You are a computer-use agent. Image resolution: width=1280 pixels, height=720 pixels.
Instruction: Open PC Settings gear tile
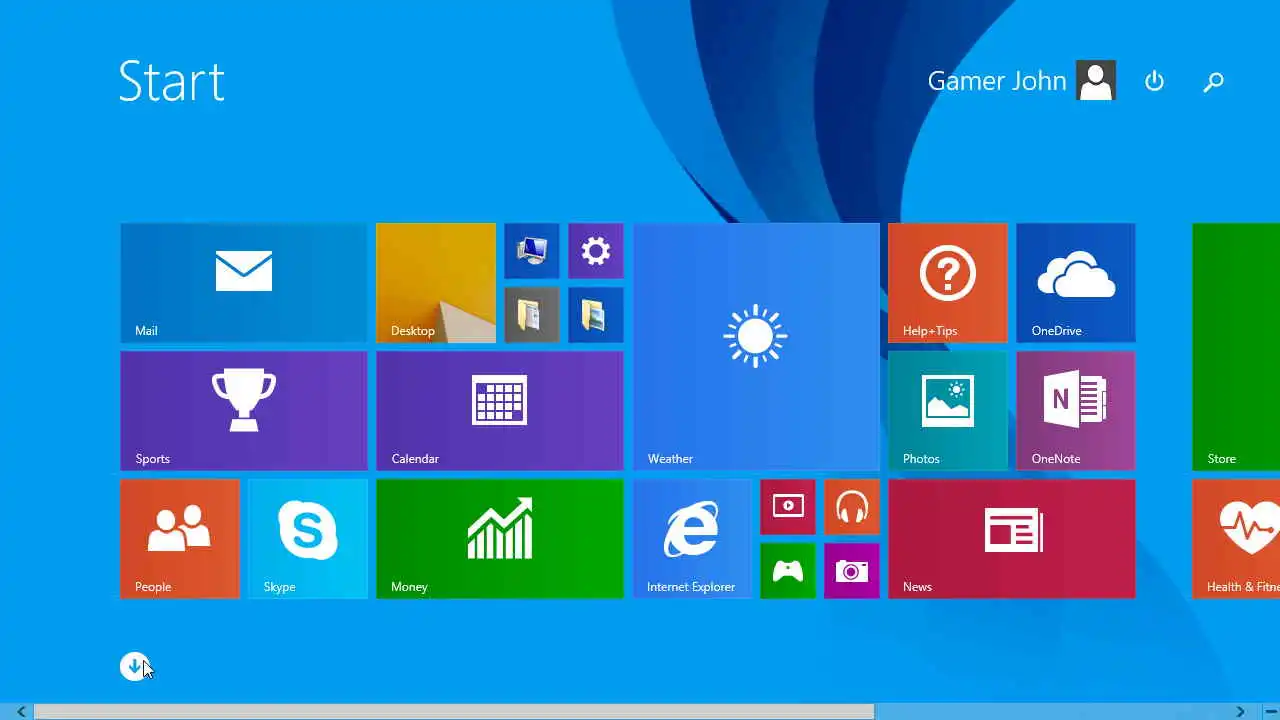click(596, 251)
